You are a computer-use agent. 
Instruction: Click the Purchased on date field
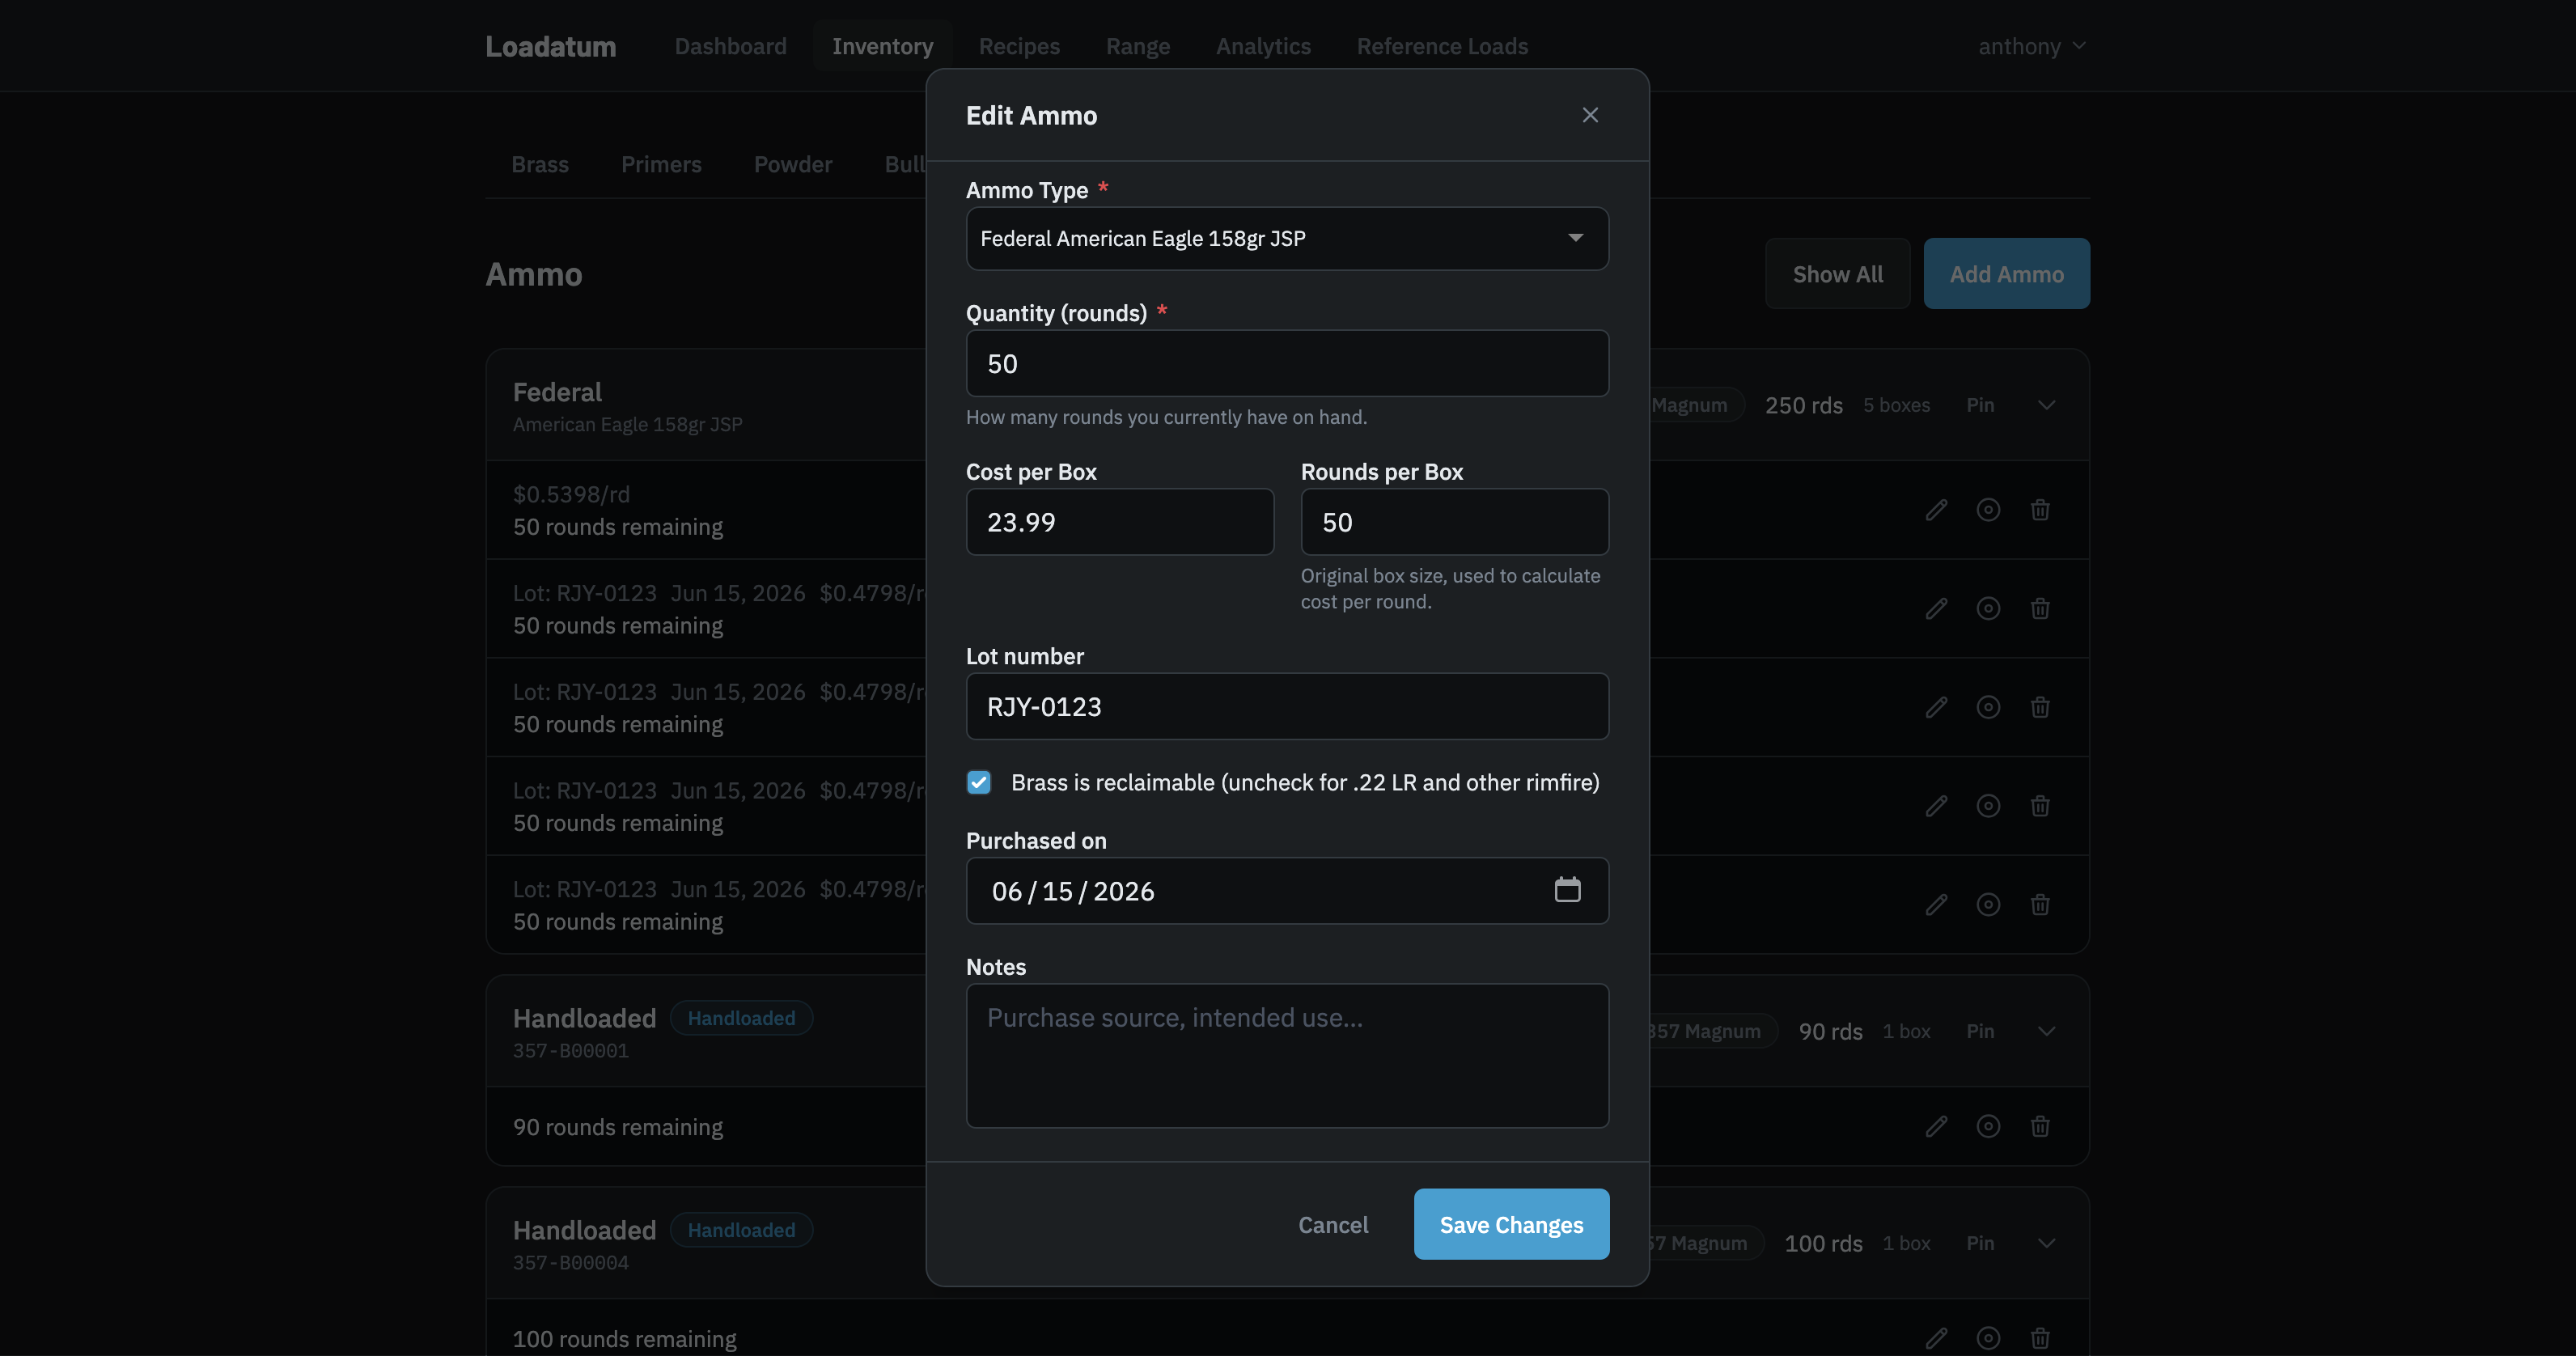coord(1287,891)
